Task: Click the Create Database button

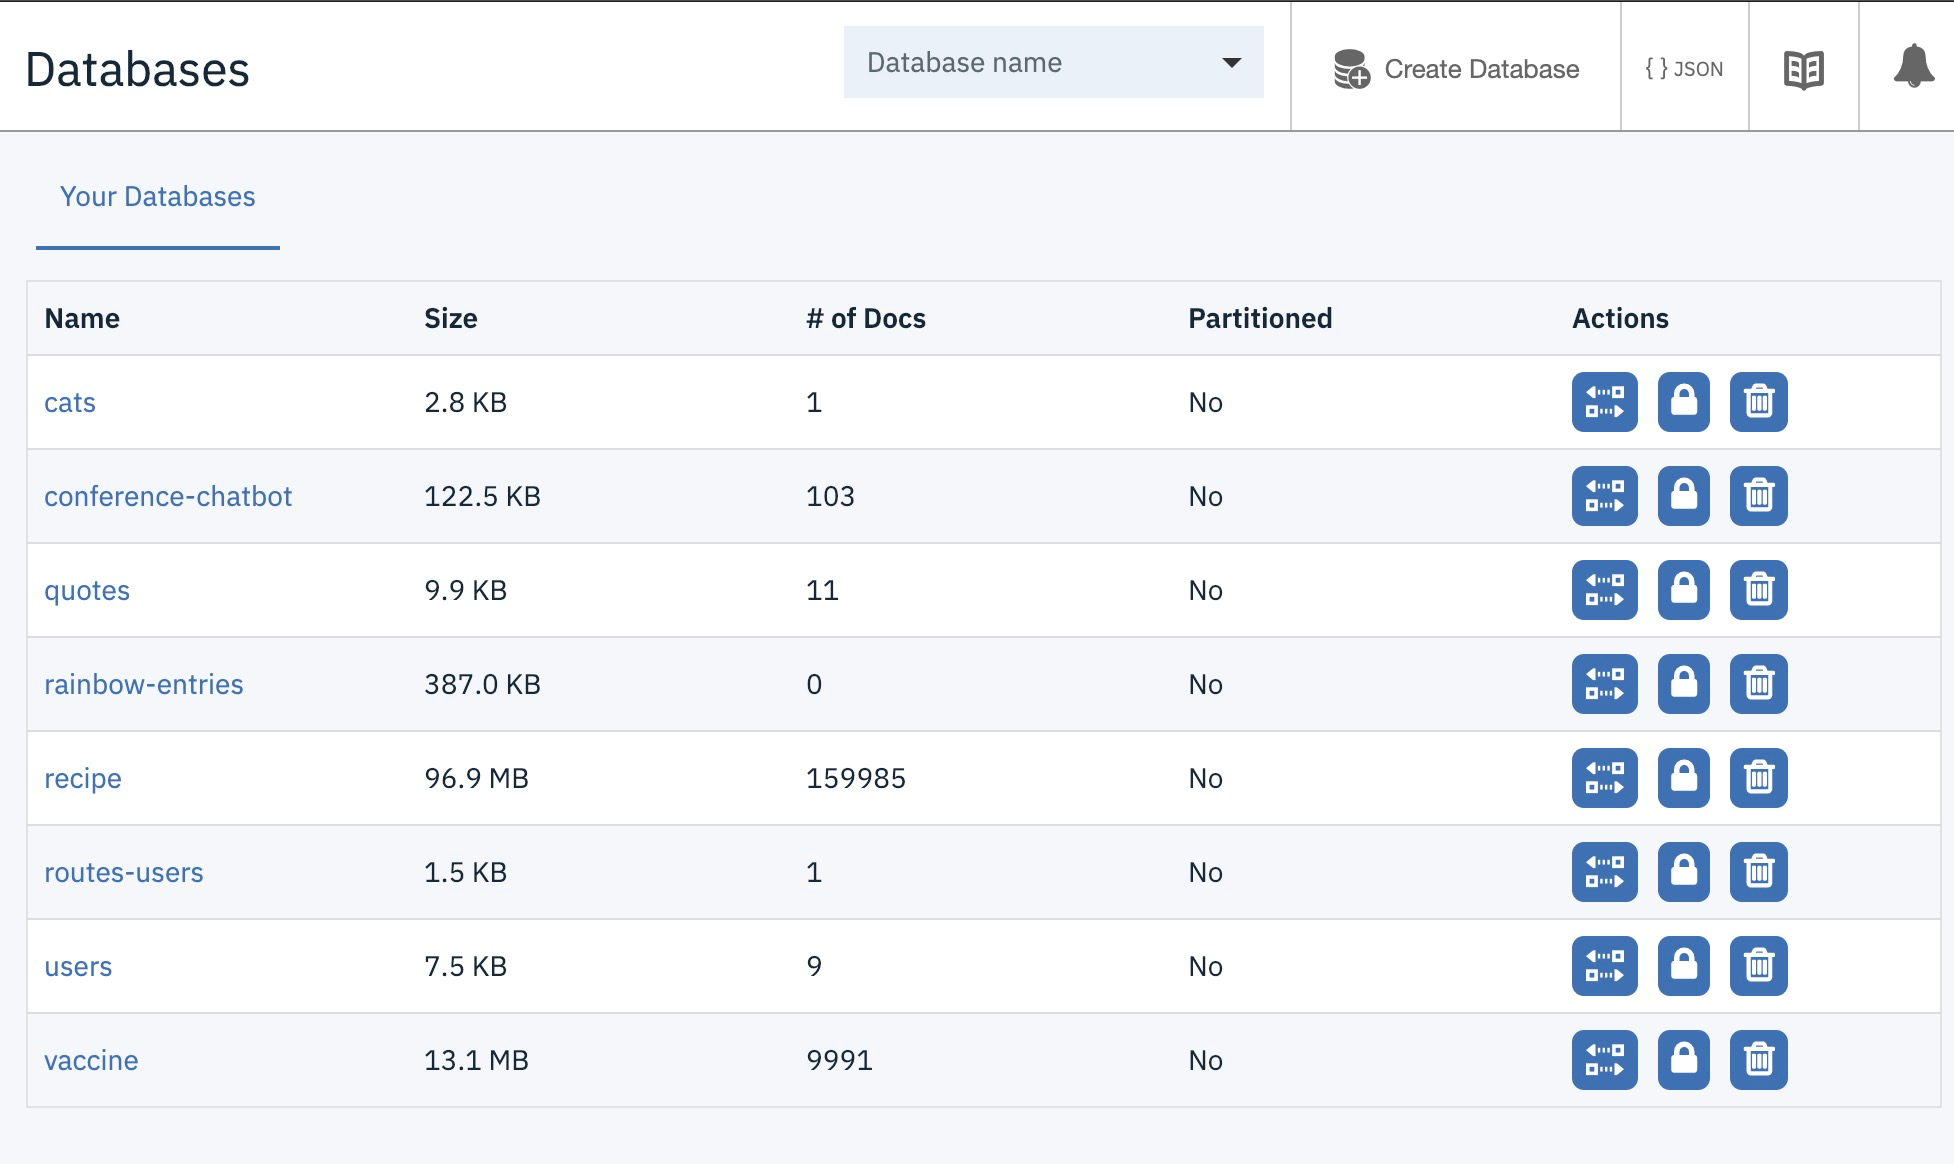Action: tap(1456, 69)
